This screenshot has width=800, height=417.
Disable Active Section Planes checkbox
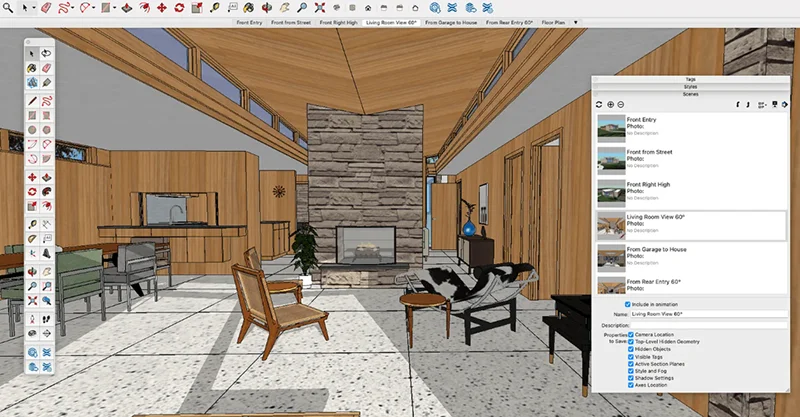coord(631,364)
